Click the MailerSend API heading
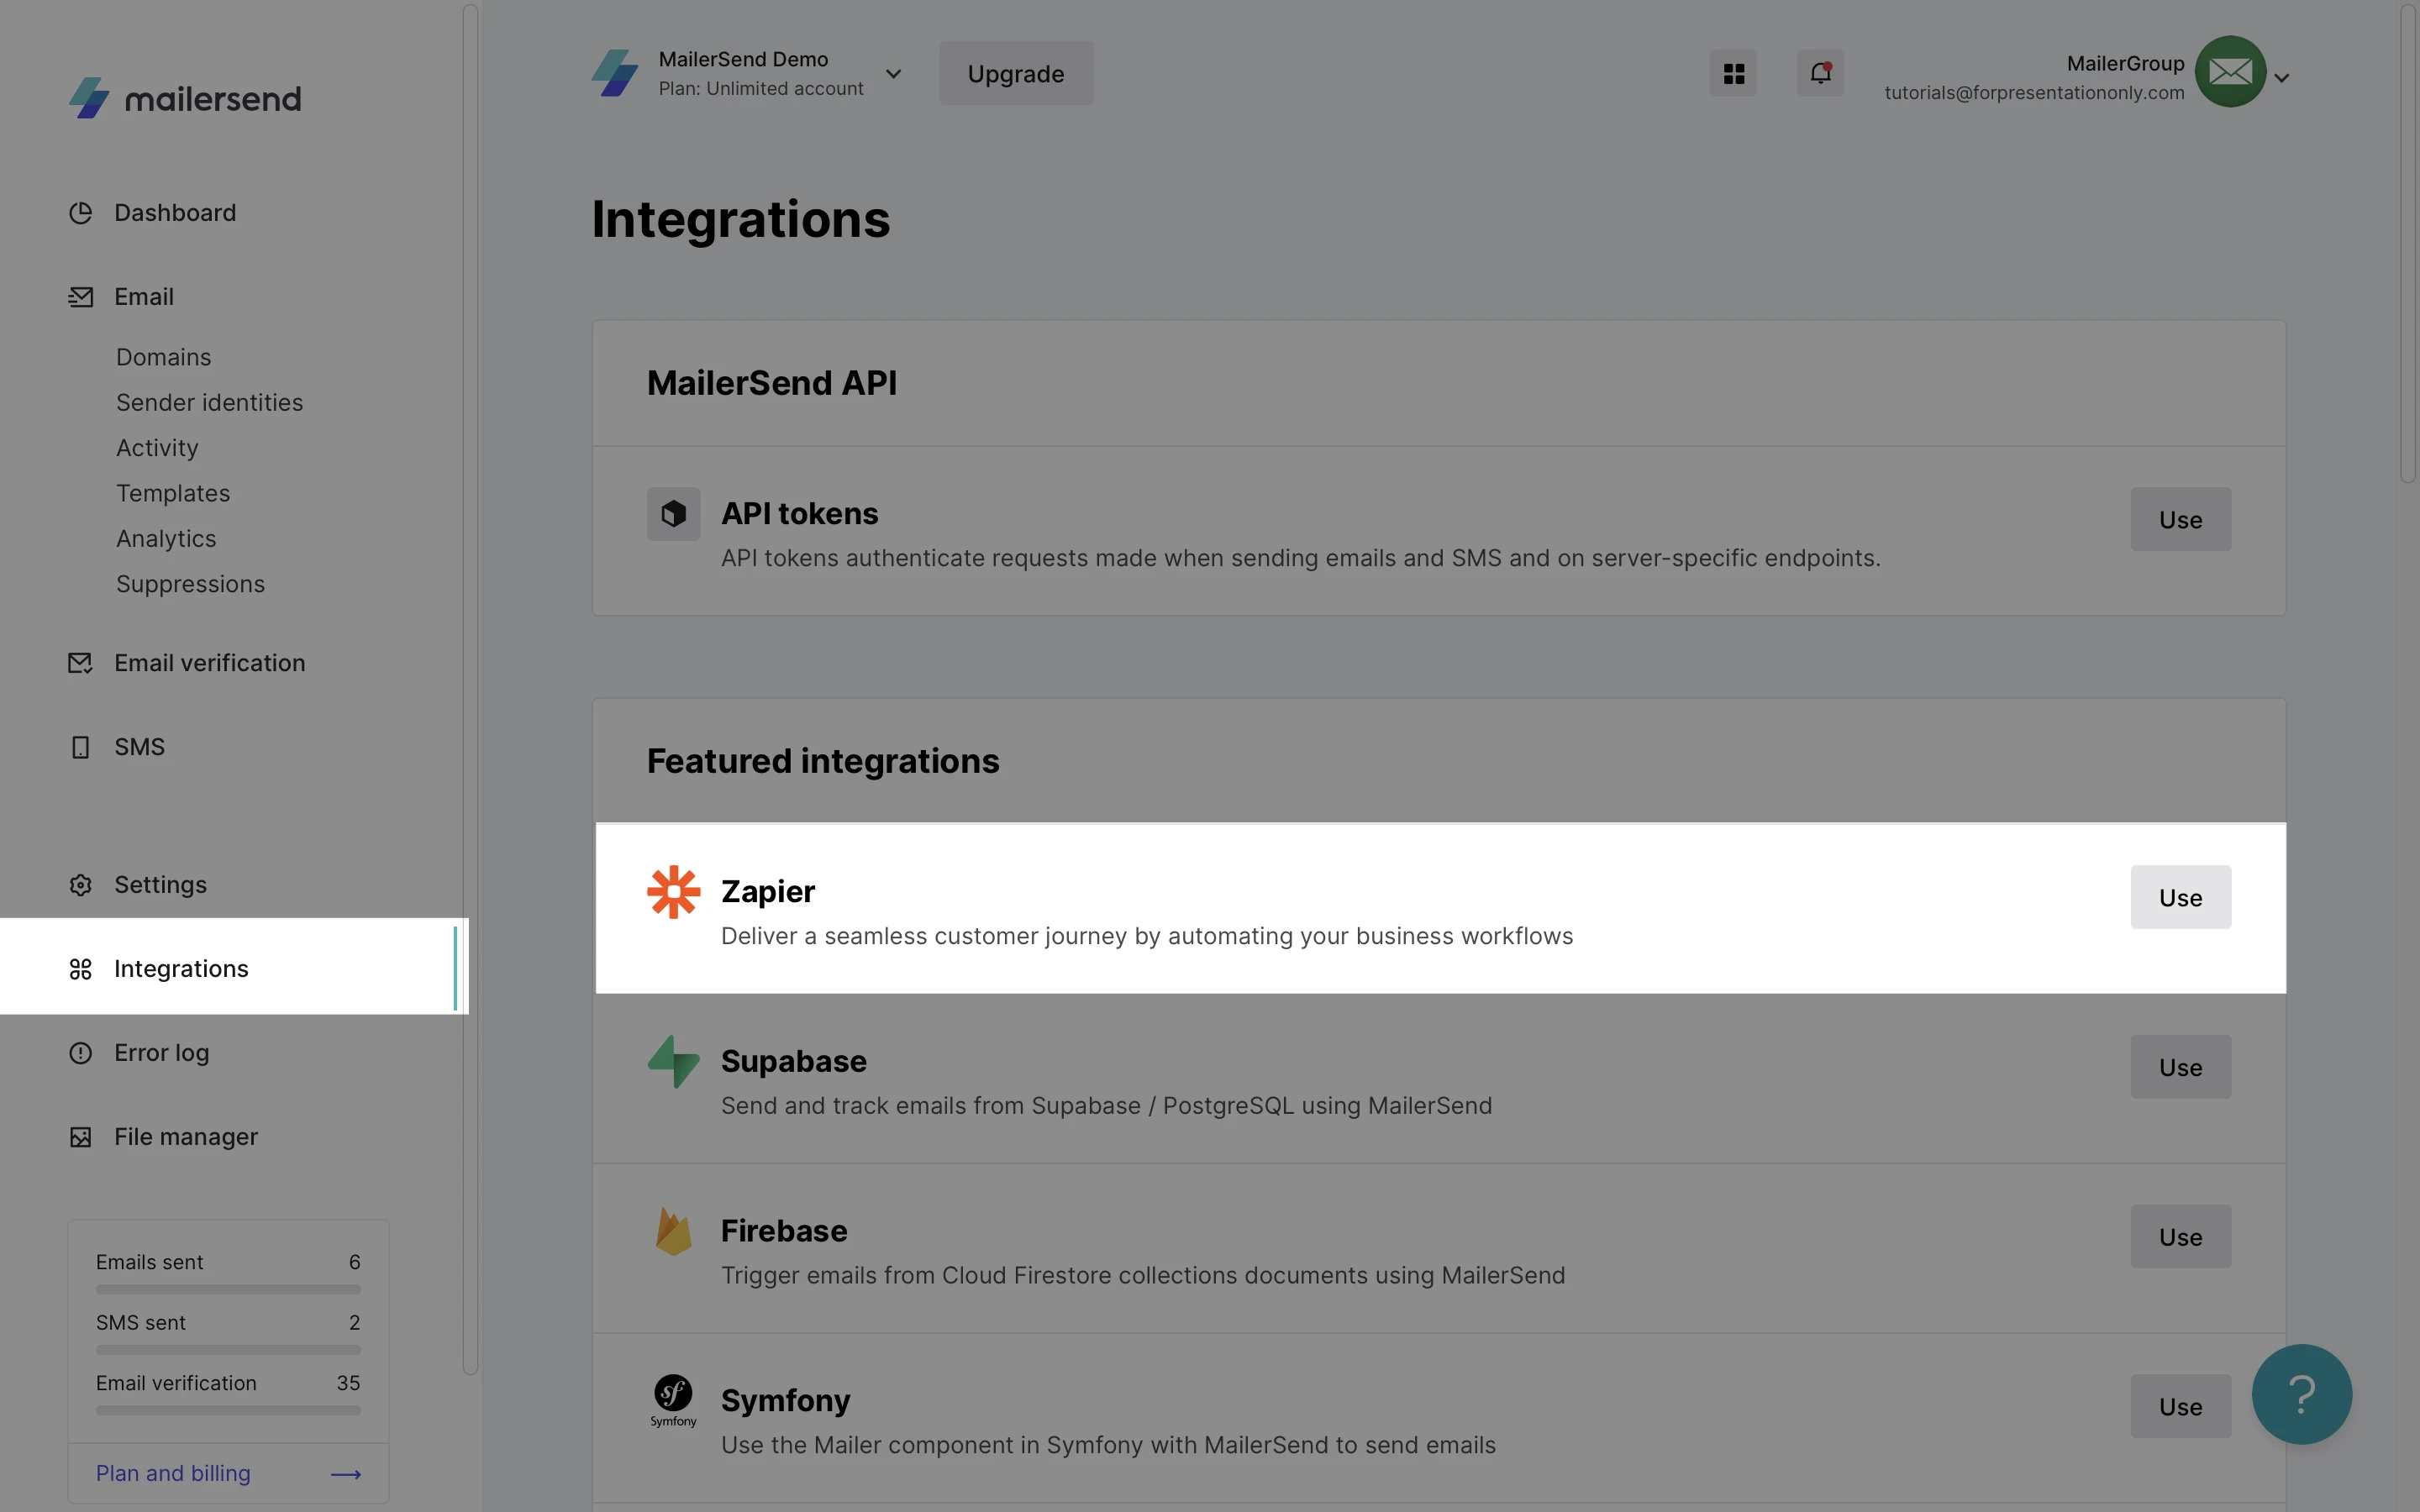The height and width of the screenshot is (1512, 2420). 772,383
